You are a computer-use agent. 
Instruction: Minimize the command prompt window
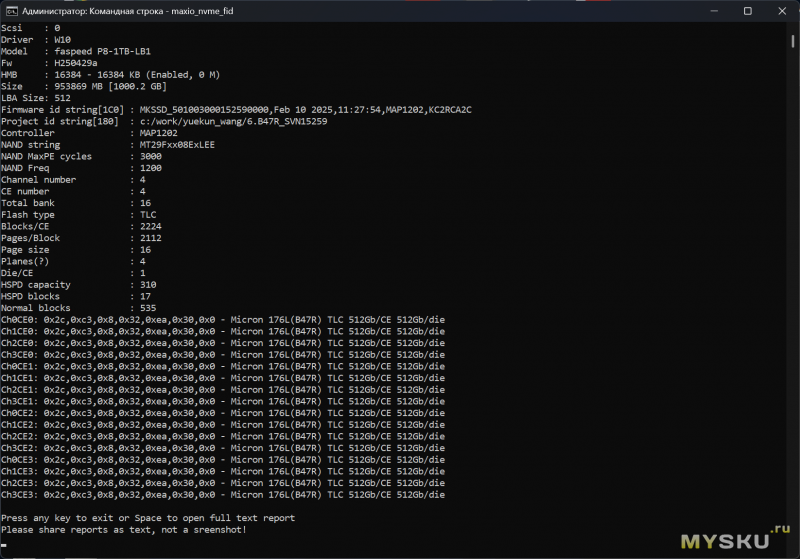pyautogui.click(x=714, y=11)
